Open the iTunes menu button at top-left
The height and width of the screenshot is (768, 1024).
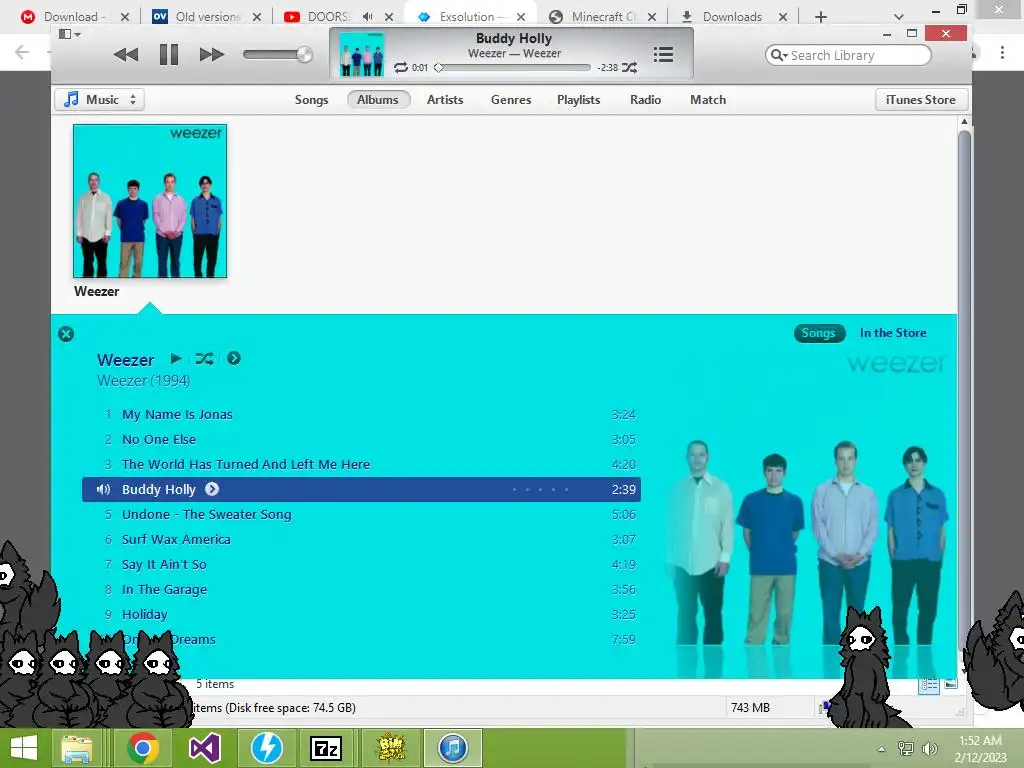pos(69,34)
